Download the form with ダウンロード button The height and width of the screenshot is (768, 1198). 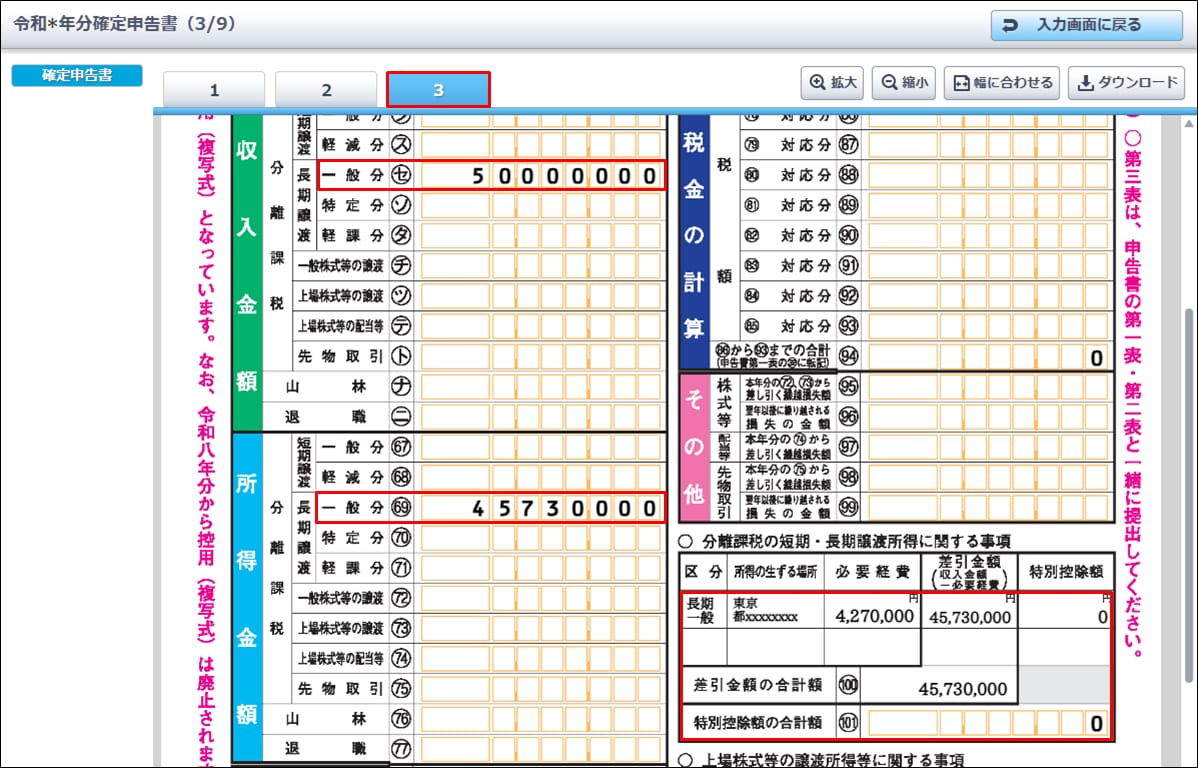[1126, 83]
